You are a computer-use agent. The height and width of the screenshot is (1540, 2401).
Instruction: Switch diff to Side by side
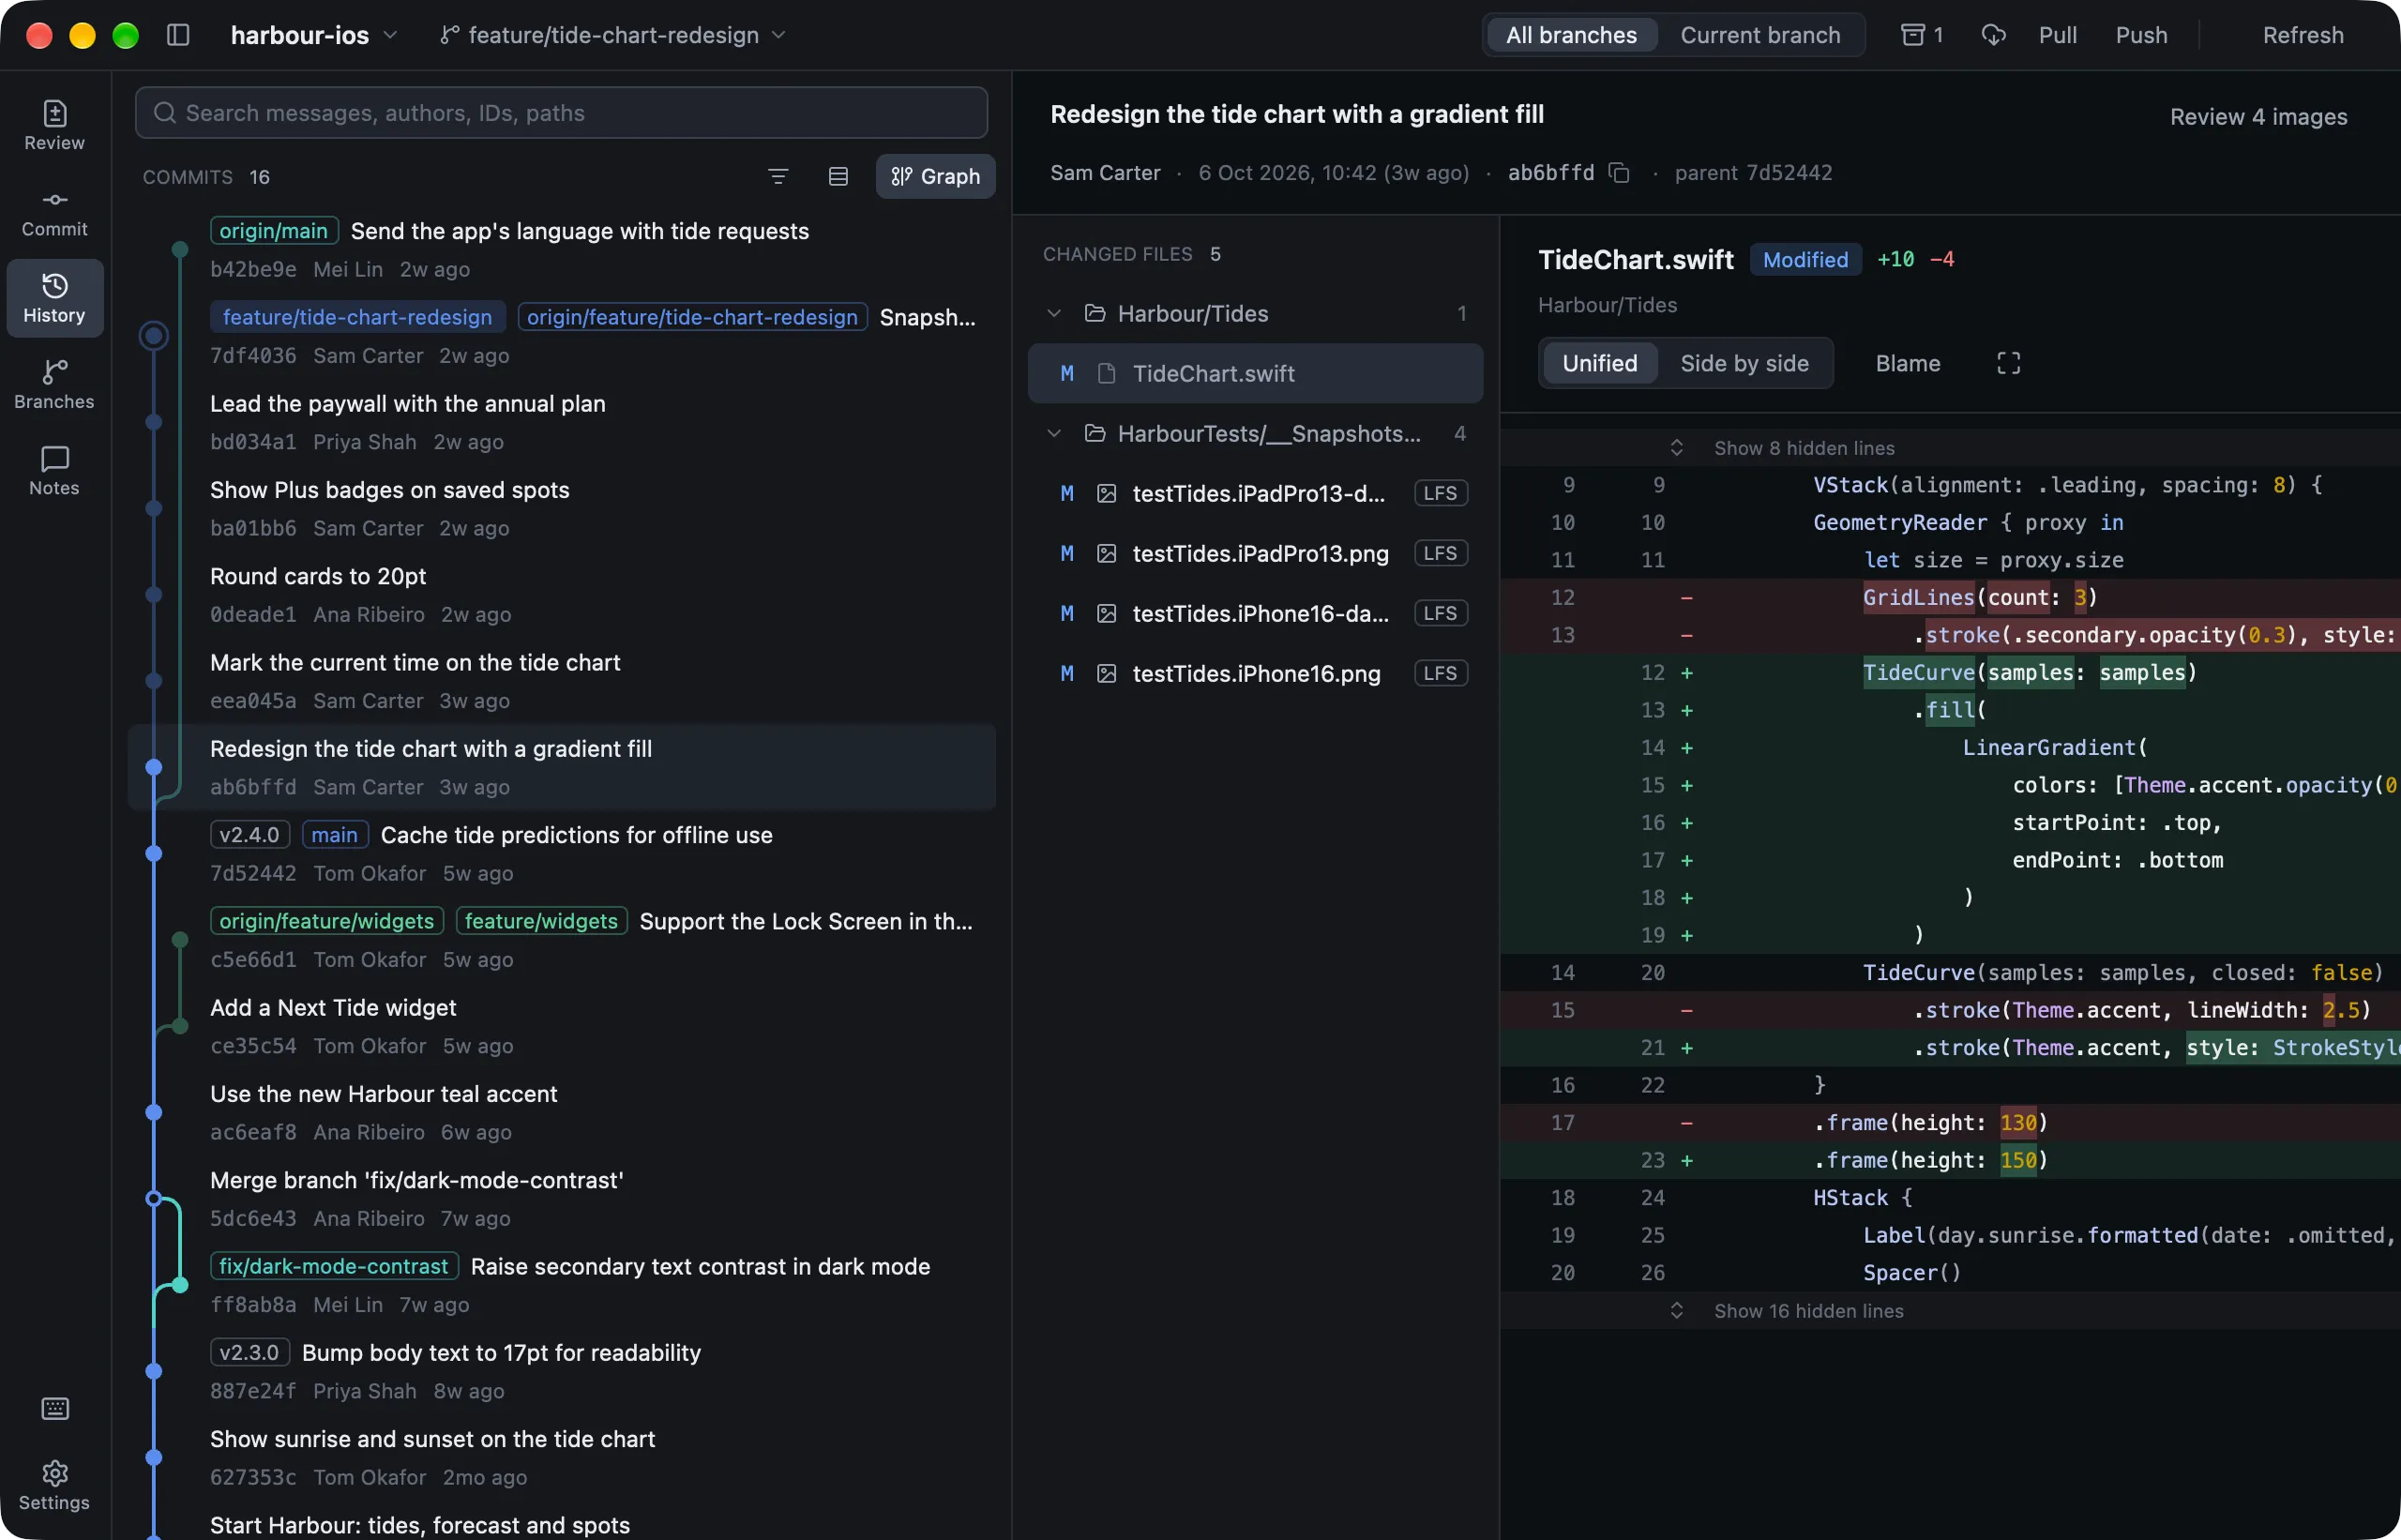(x=1744, y=363)
